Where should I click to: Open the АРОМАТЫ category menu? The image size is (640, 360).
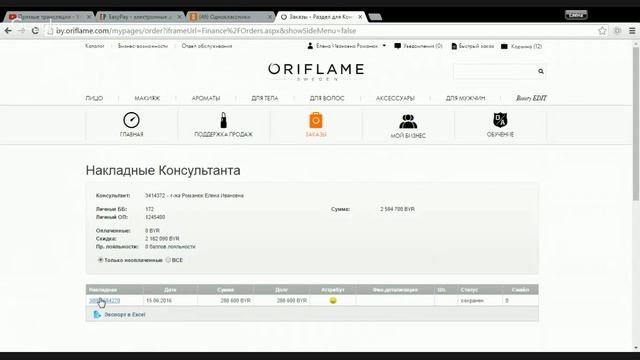(x=206, y=98)
